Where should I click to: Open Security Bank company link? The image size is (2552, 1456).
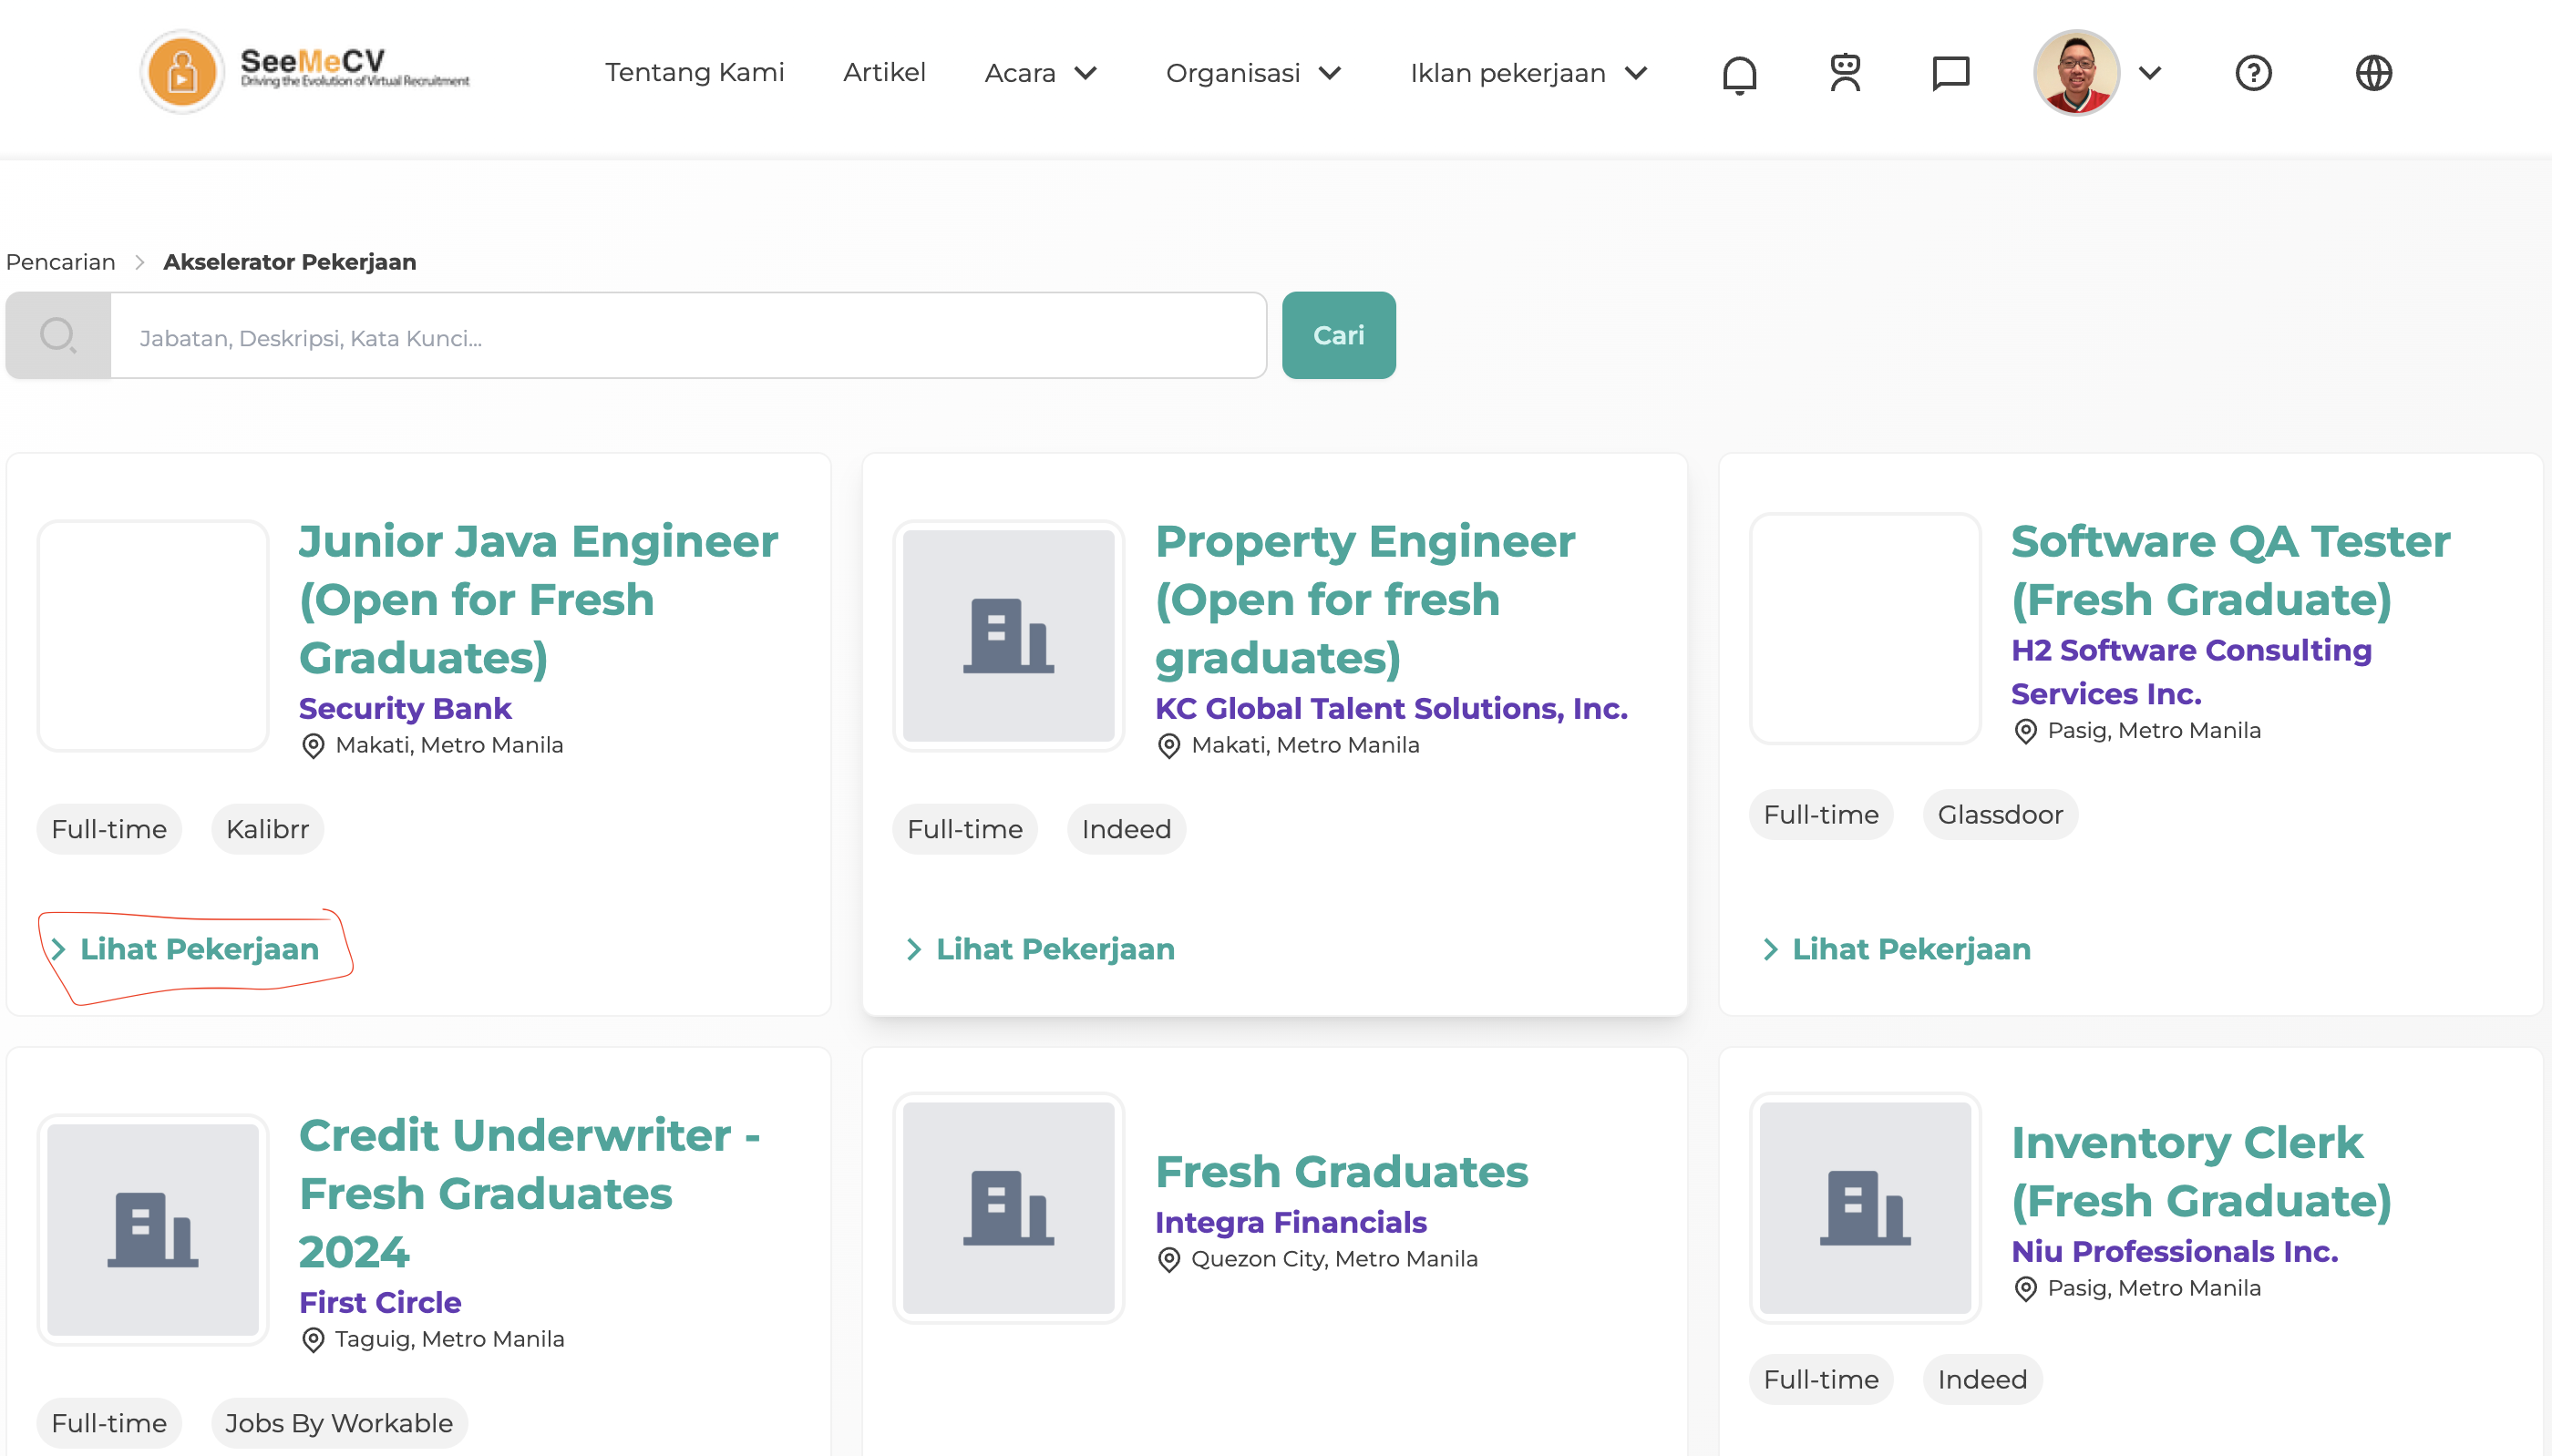(405, 708)
